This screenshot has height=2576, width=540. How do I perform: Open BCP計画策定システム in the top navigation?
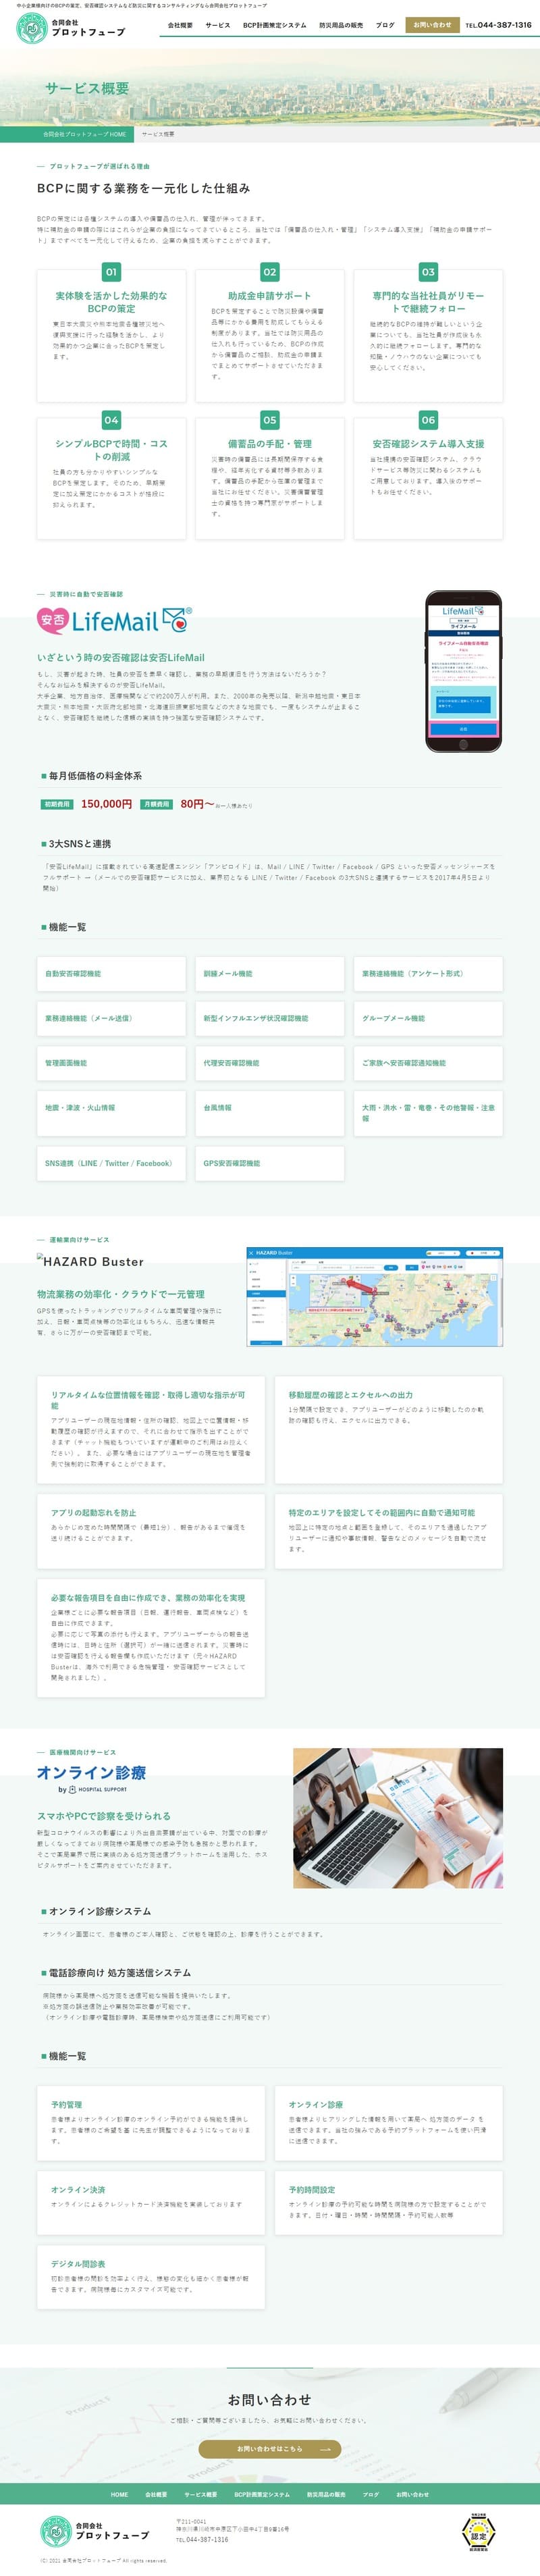tap(274, 25)
